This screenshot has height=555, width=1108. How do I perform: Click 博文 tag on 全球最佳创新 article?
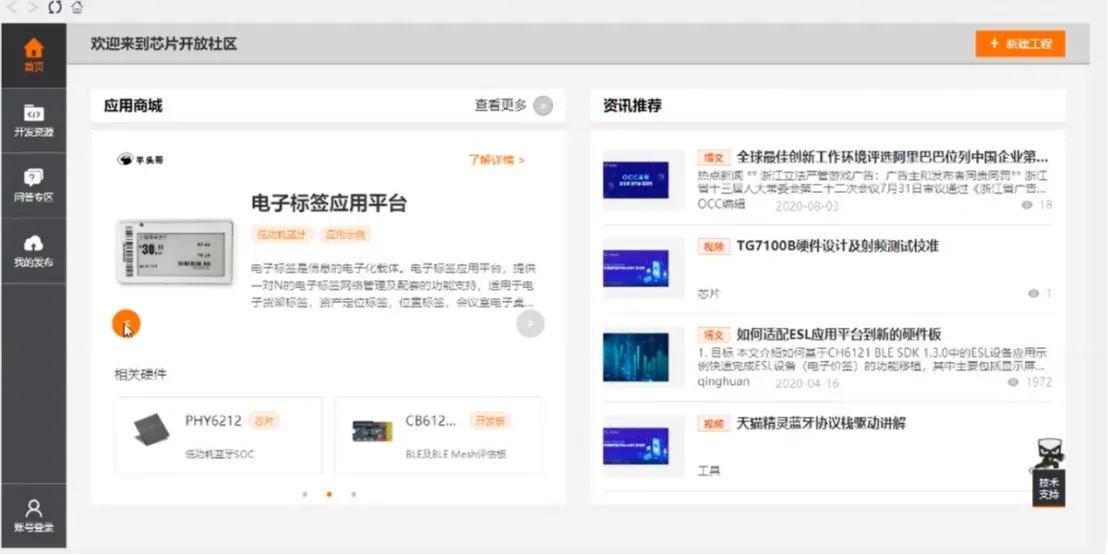coord(714,158)
